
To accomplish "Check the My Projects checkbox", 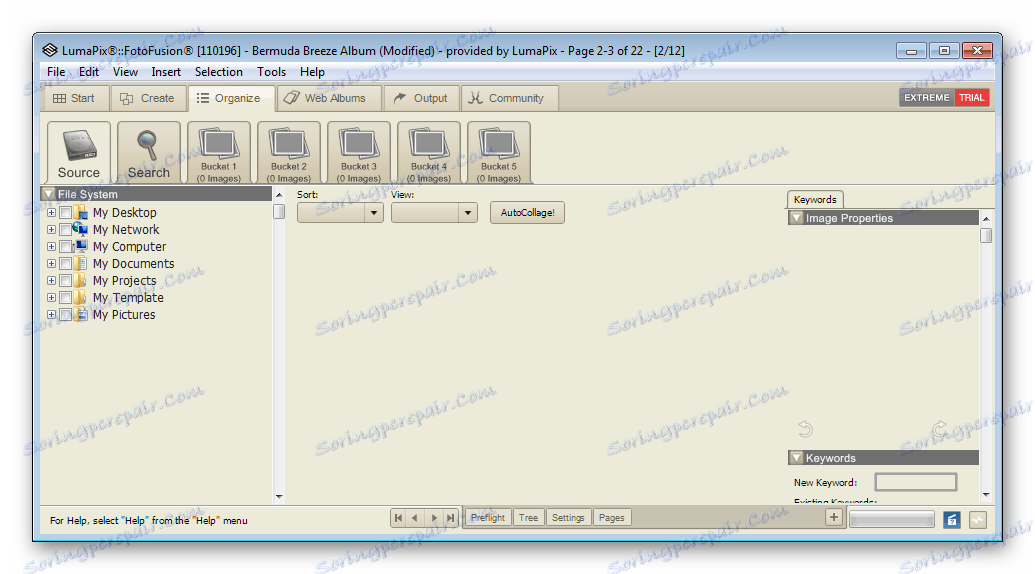I will click(65, 281).
